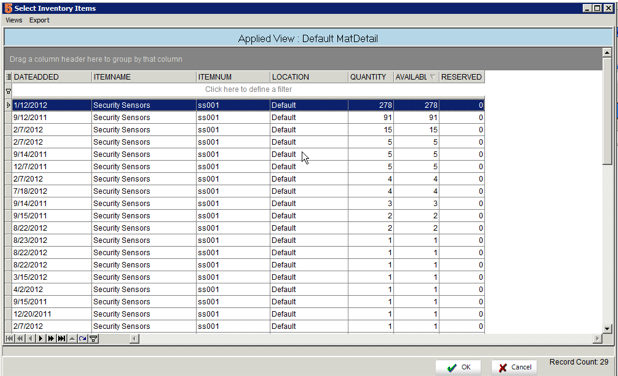This screenshot has width=618, height=376.
Task: Click the QUANTITY cell showing 91
Action: (x=371, y=117)
